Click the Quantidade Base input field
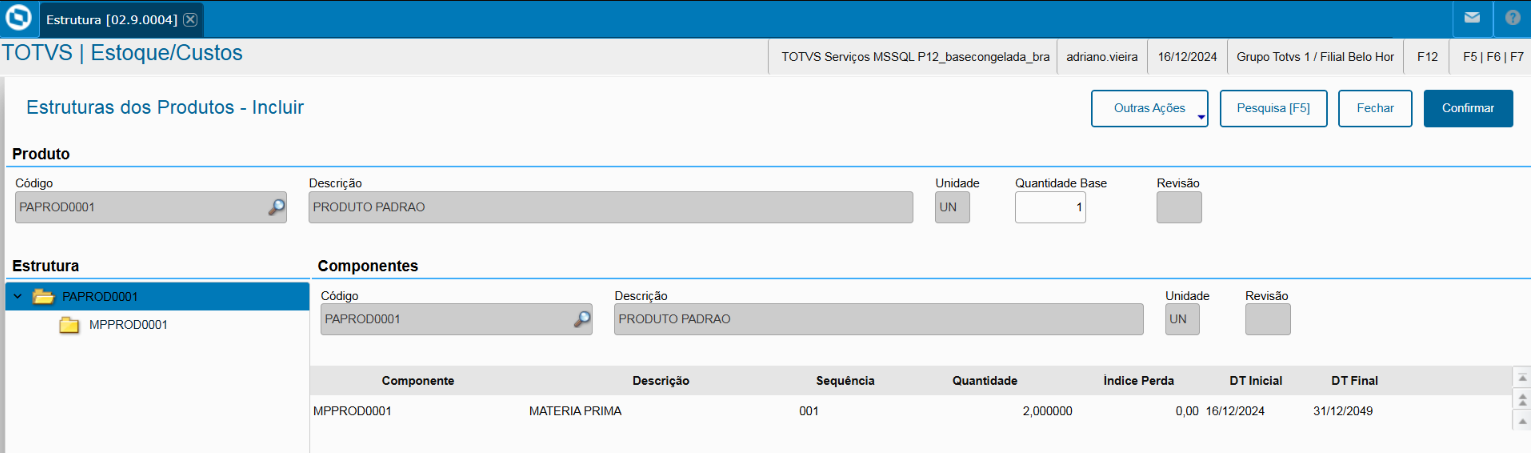1531x453 pixels. click(x=1050, y=207)
